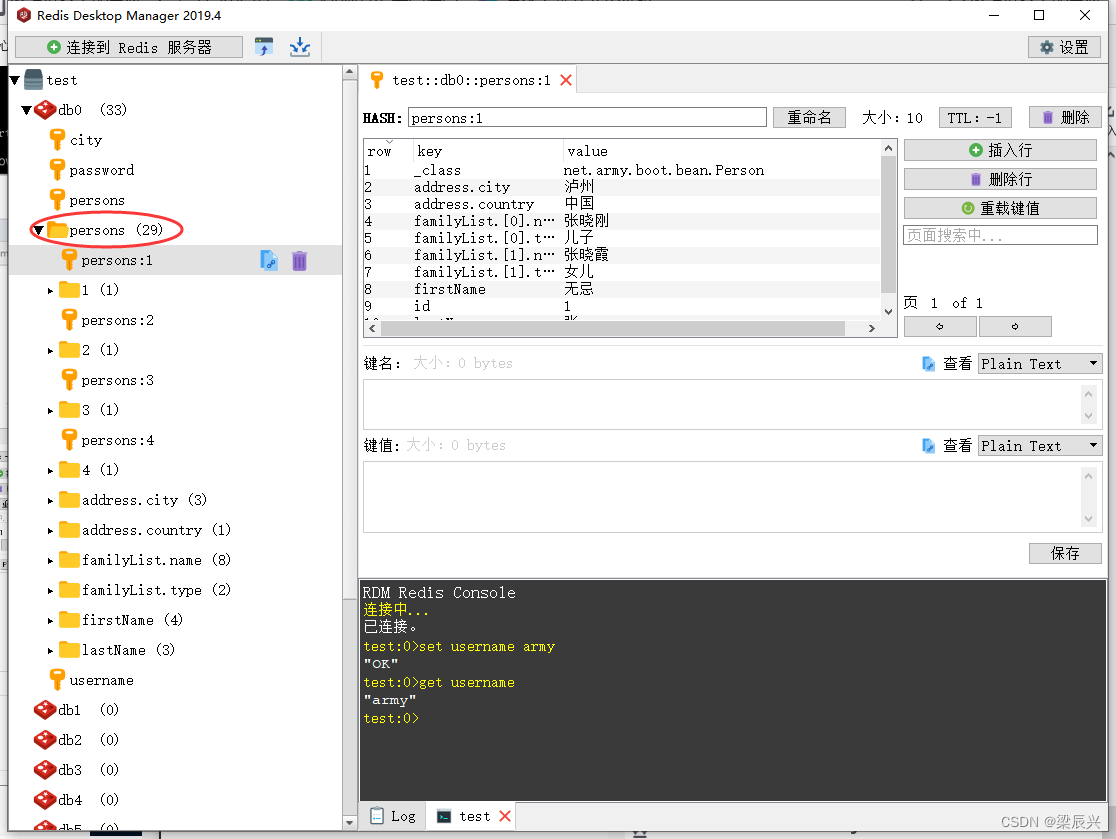Click the connect to Redis server button
The image size is (1116, 839).
(129, 47)
